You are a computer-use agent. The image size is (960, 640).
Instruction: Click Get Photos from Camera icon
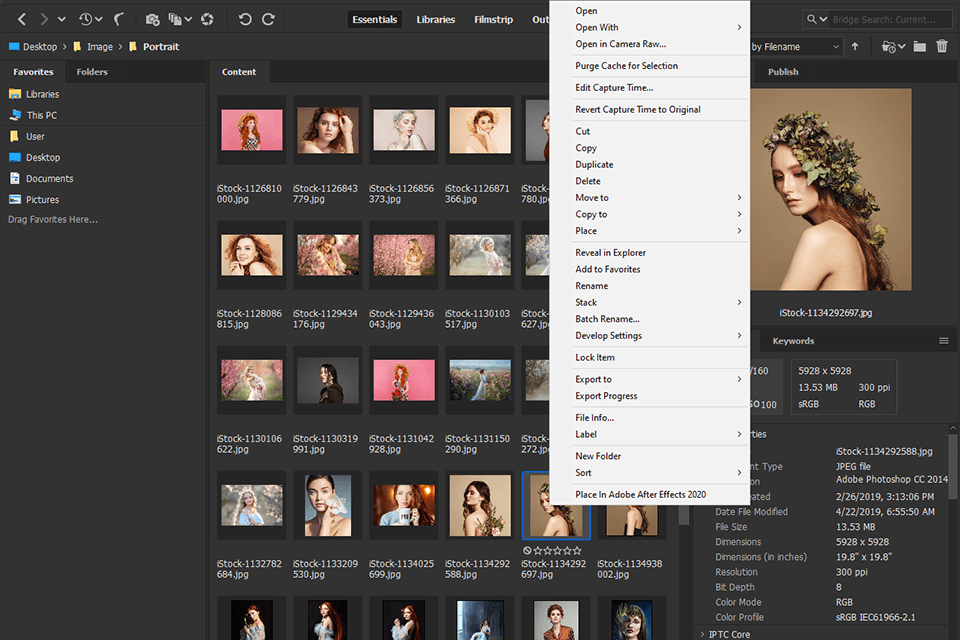click(152, 19)
